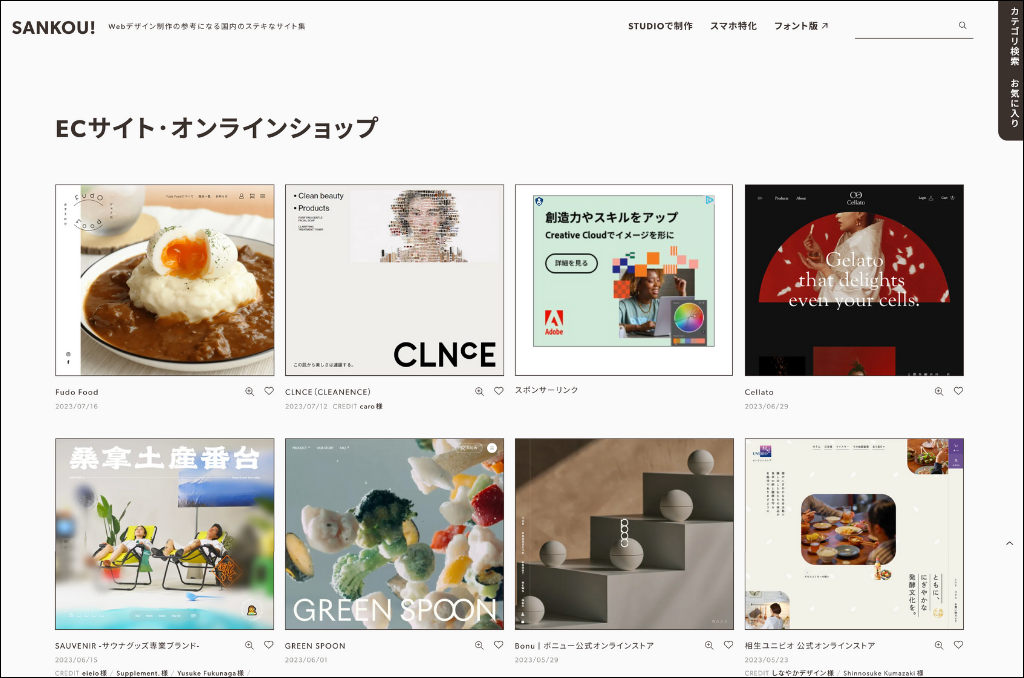Click the ECサイト・オンラインショップ heading

click(x=217, y=127)
